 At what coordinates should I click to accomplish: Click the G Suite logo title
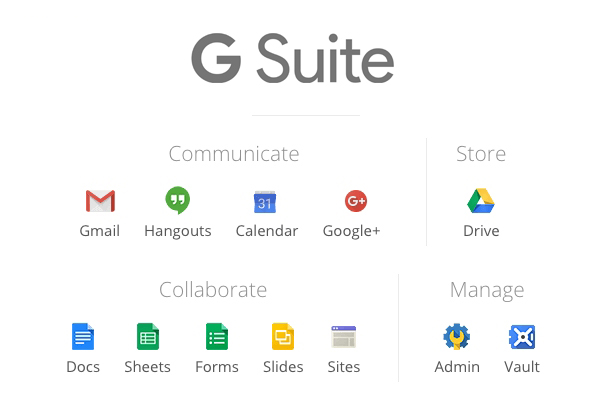(293, 60)
